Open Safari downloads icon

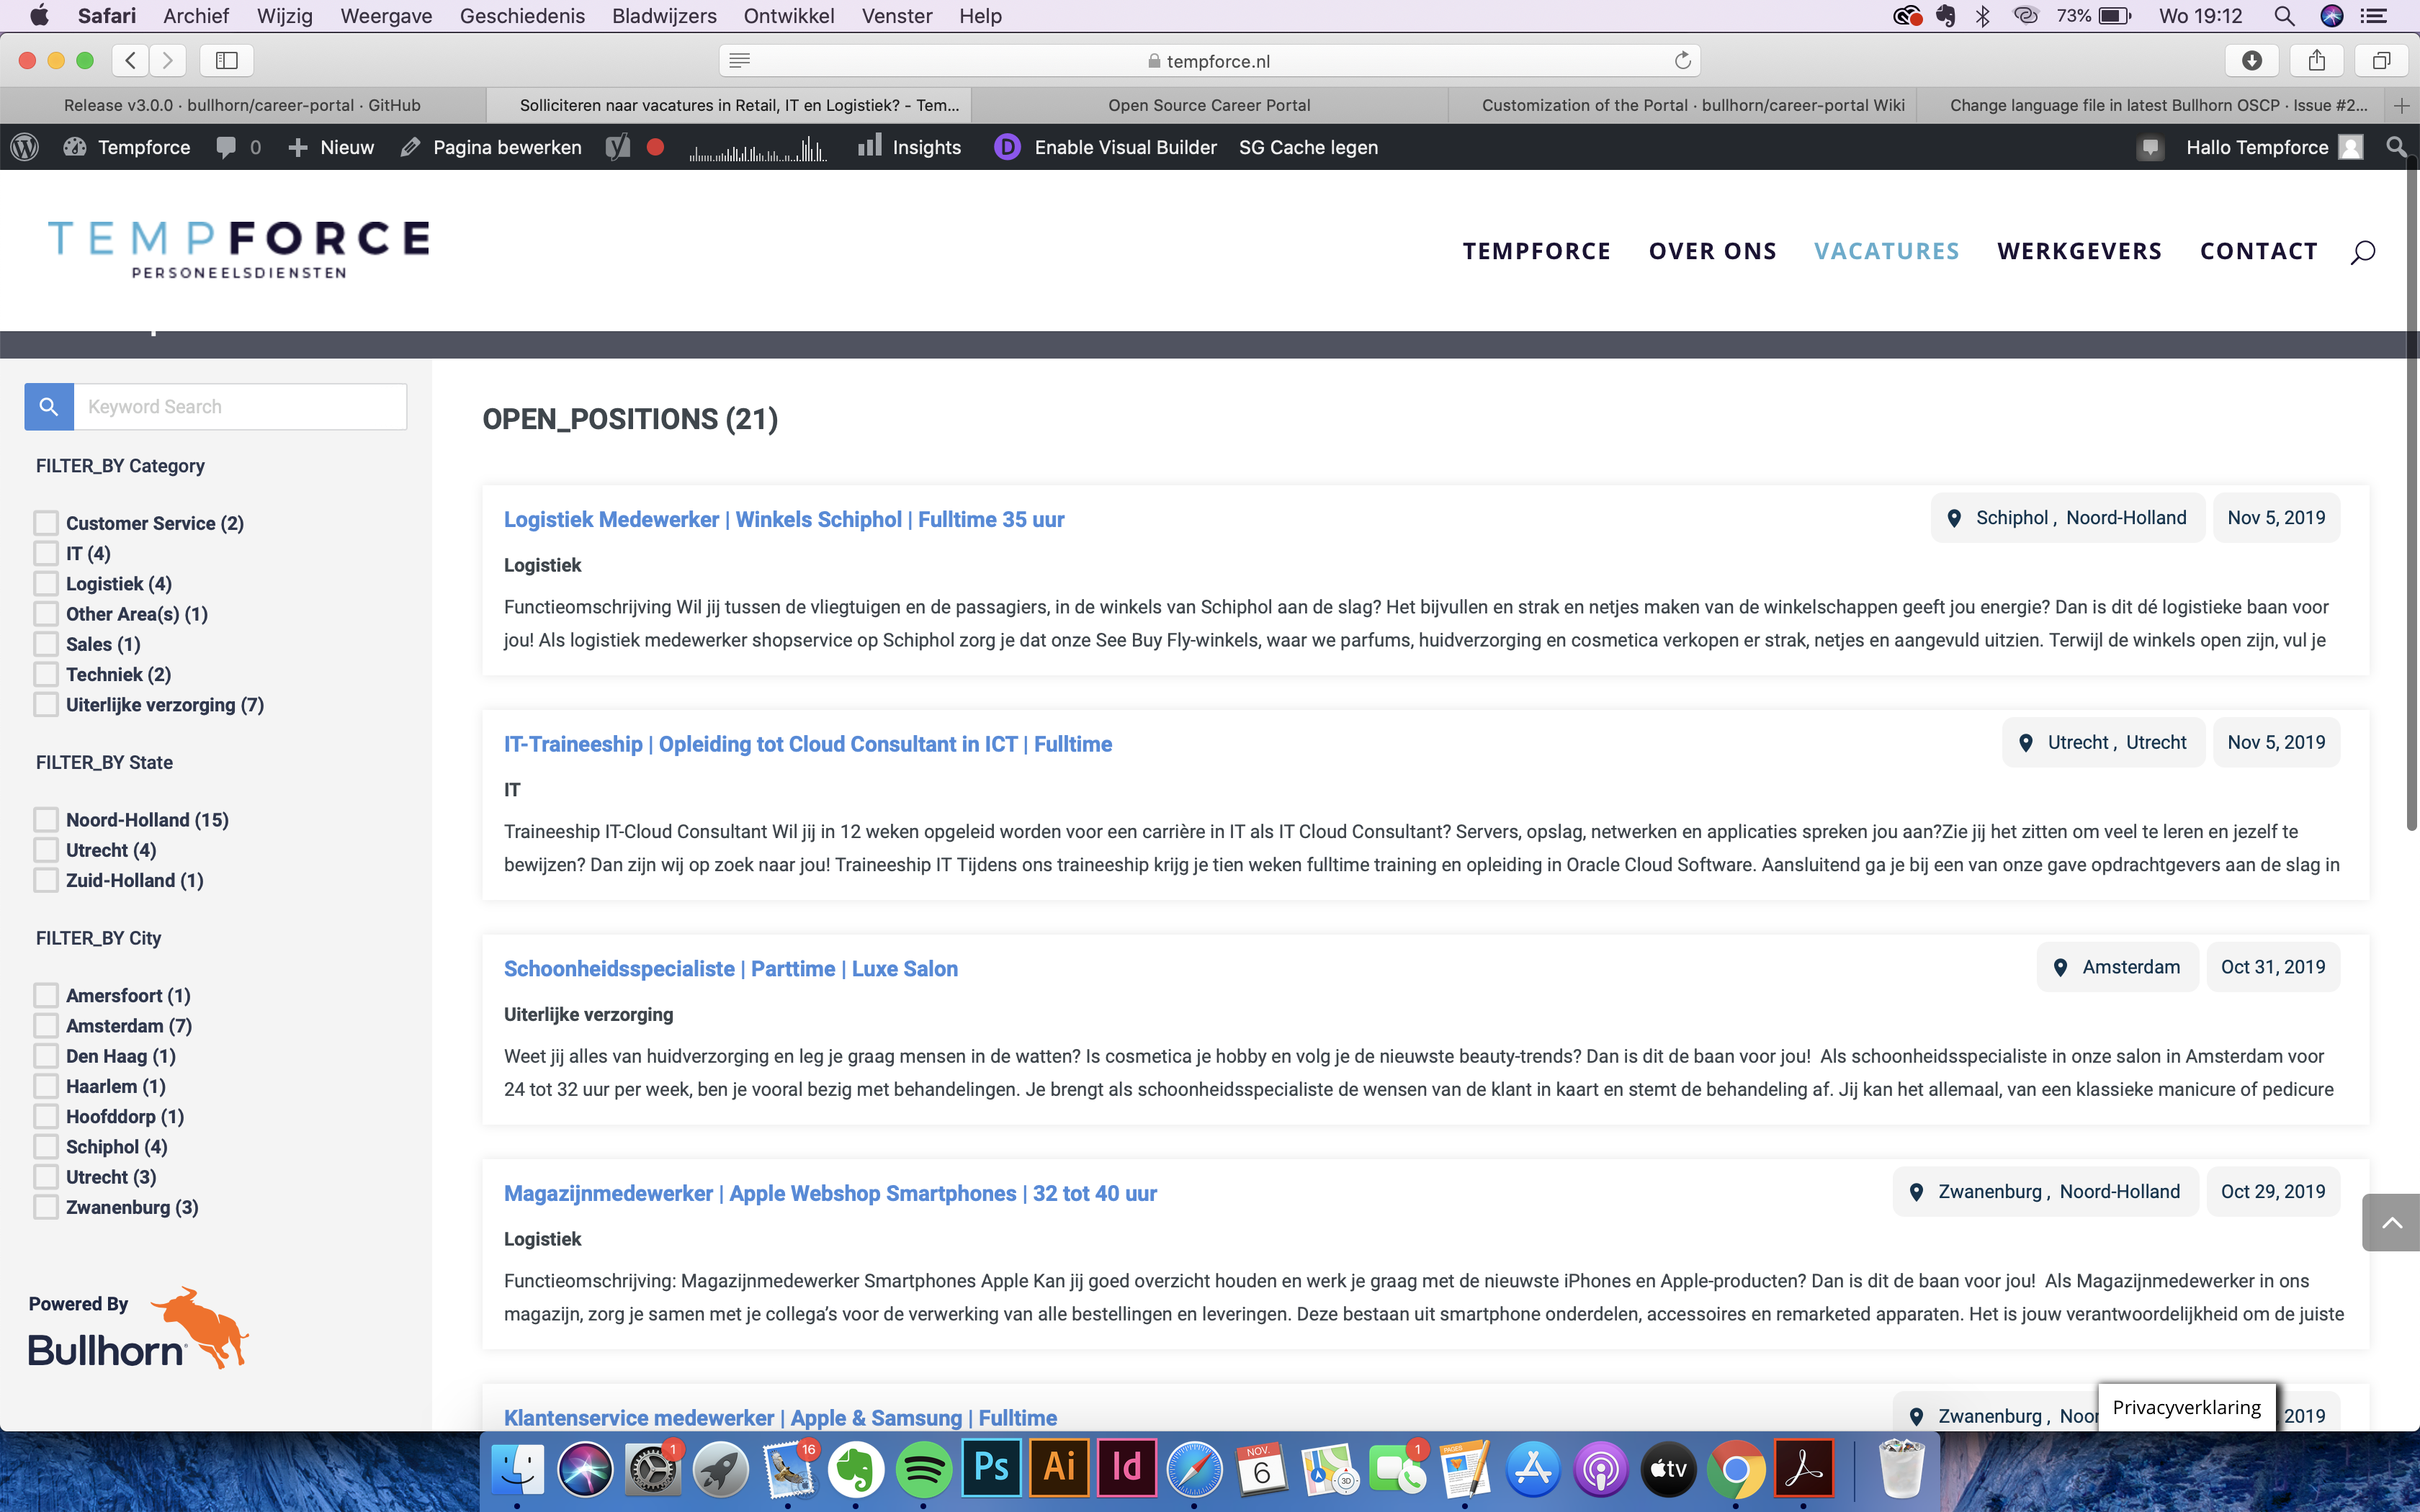2252,61
